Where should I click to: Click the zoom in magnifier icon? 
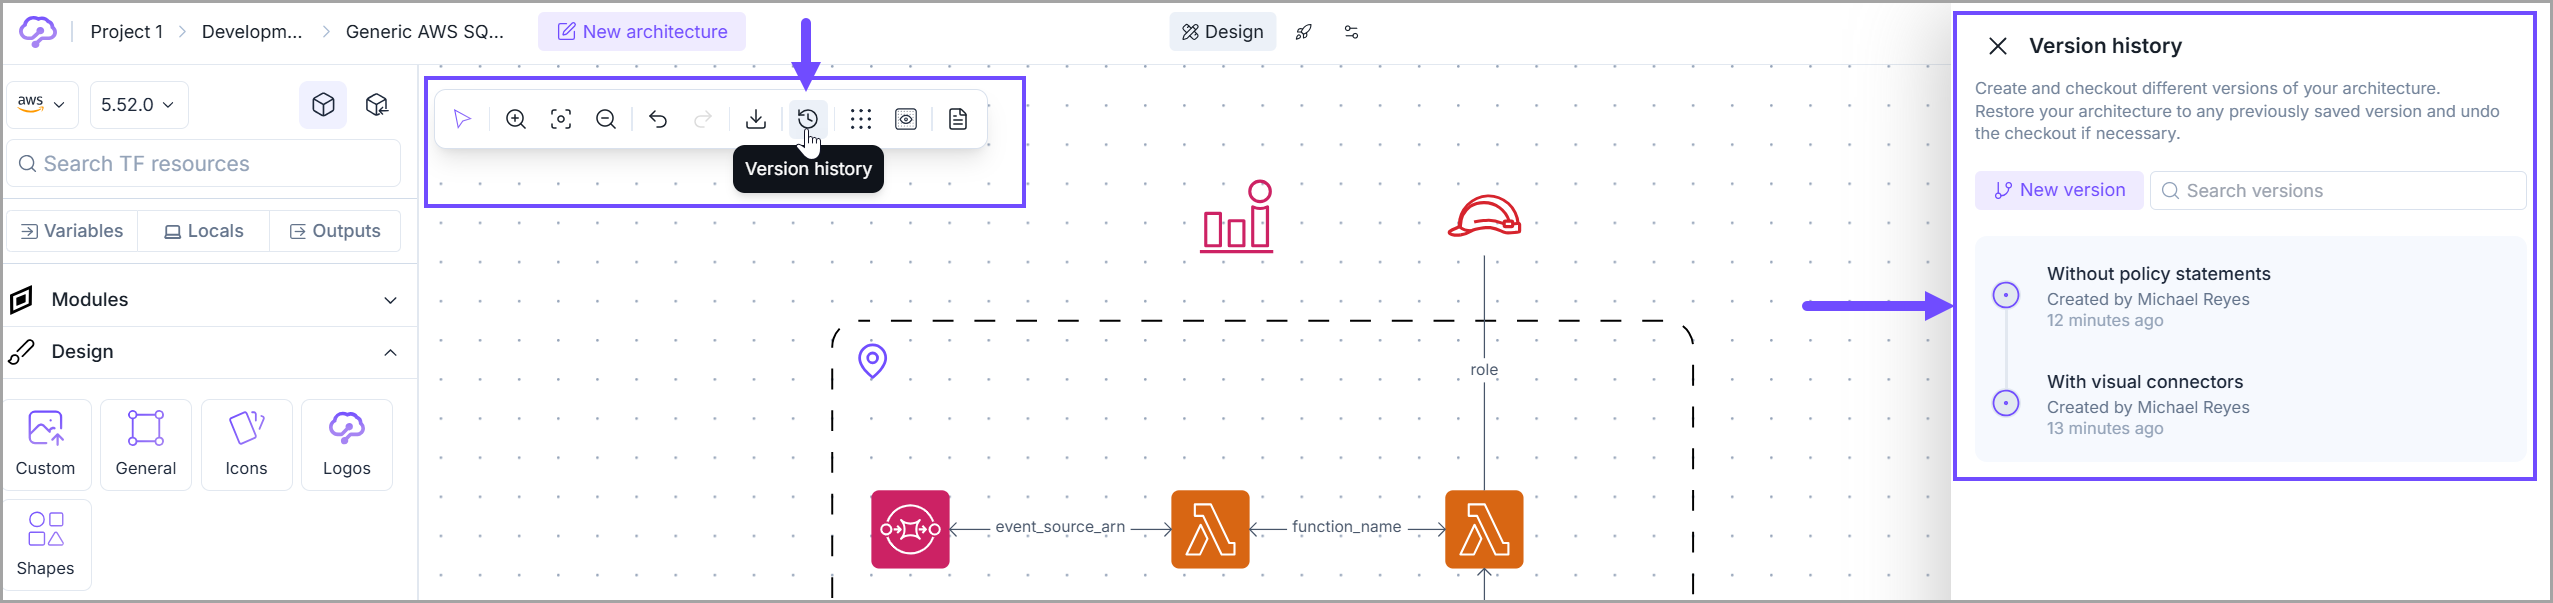click(x=516, y=120)
